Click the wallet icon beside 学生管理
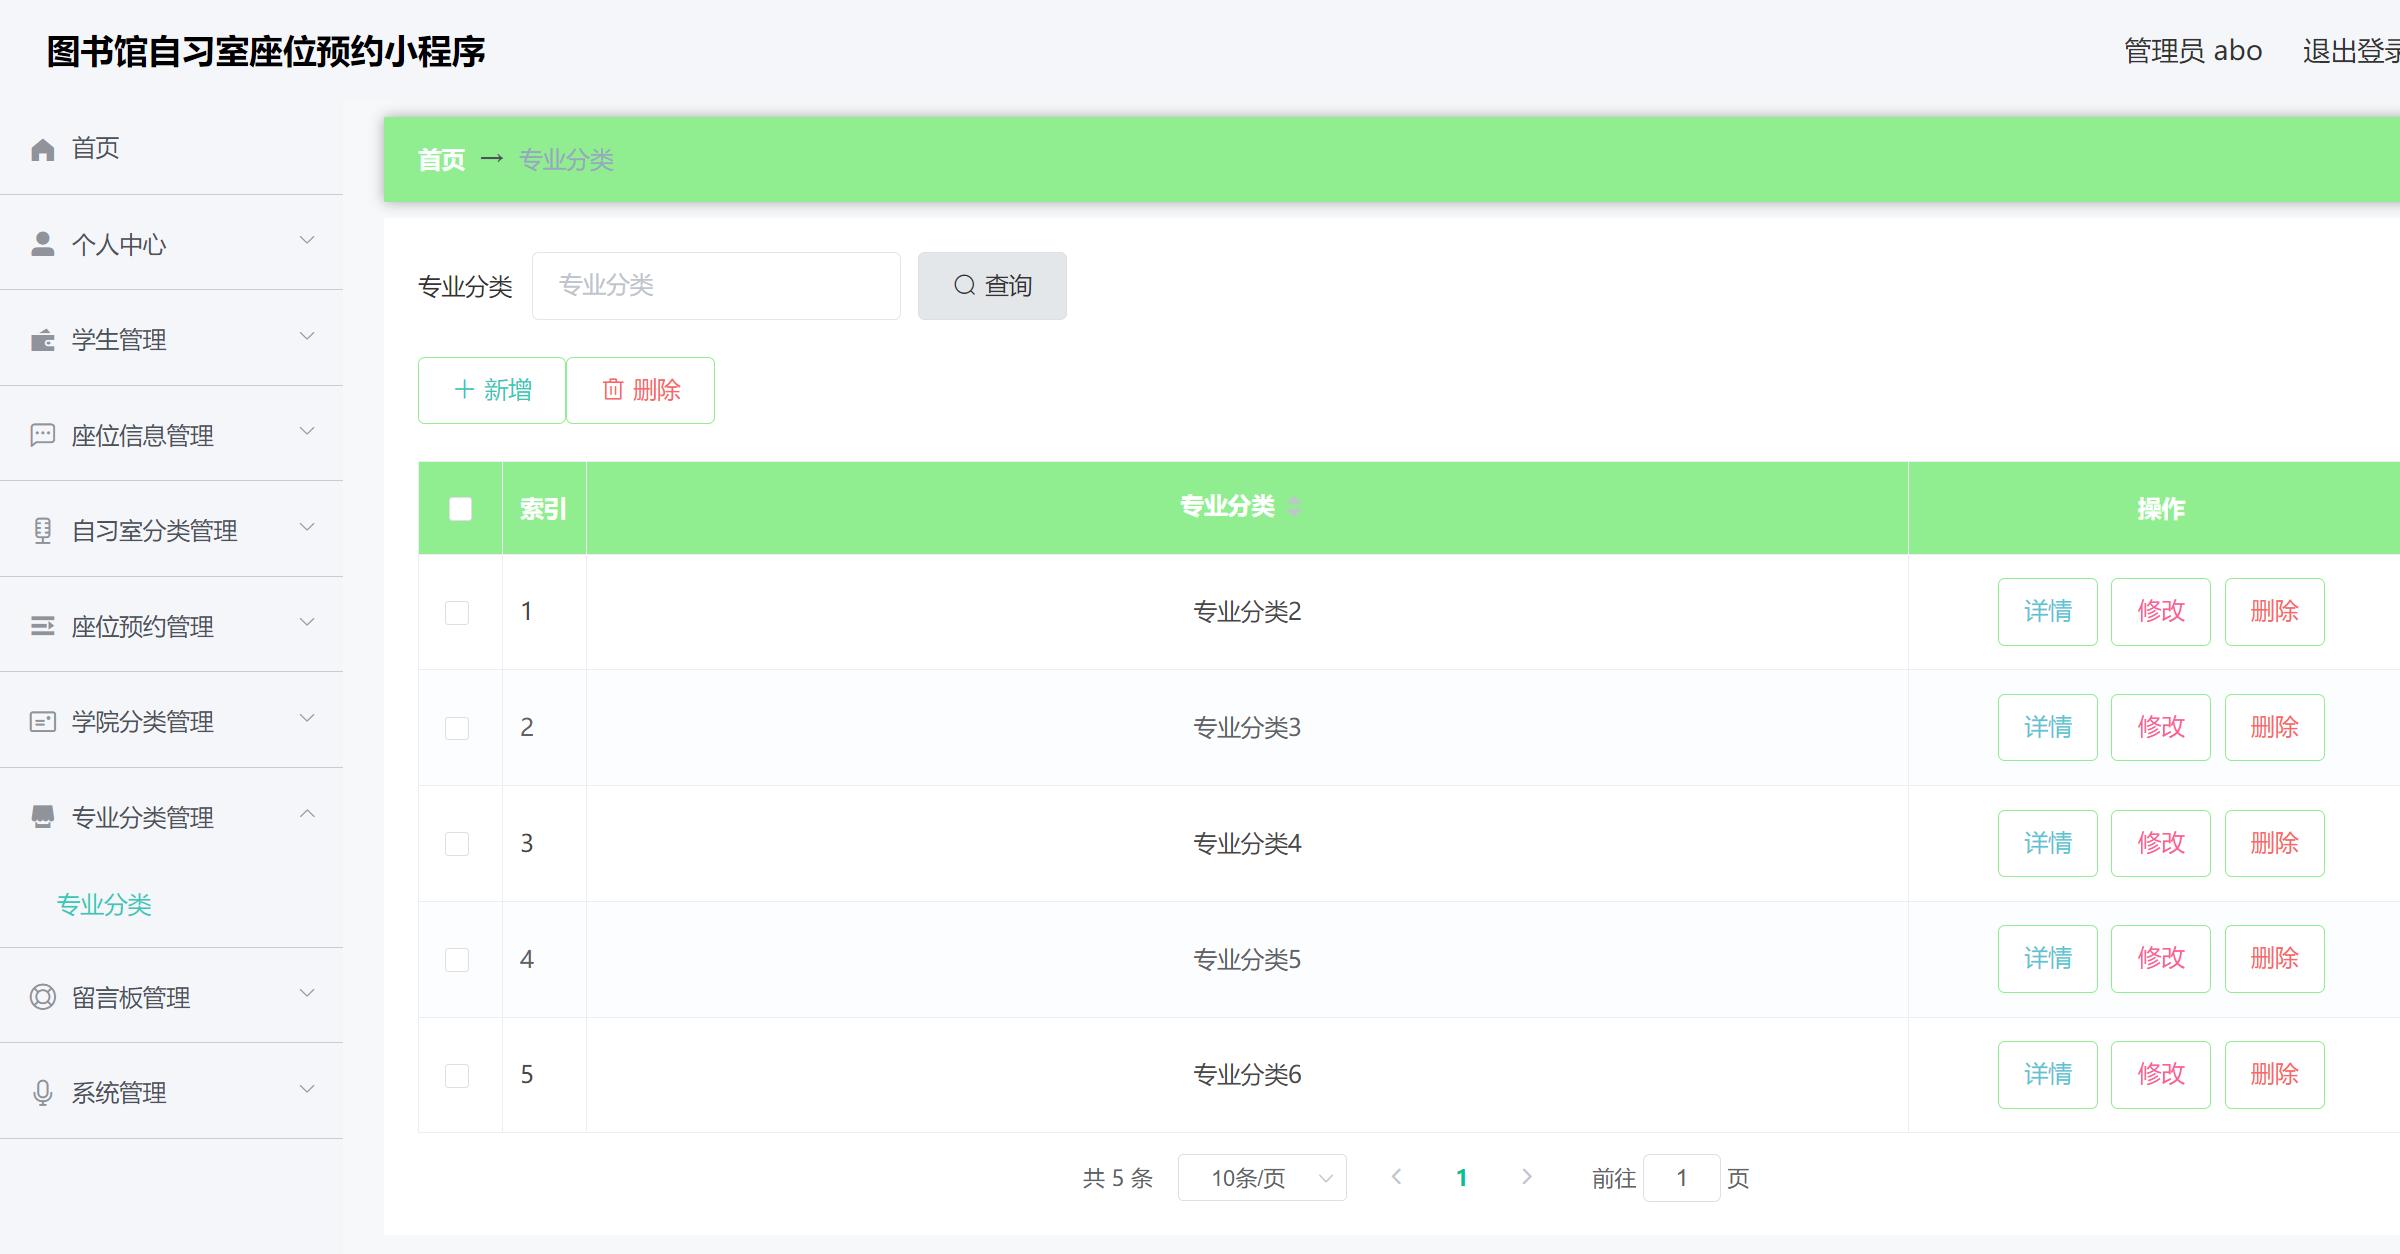Screen dimensions: 2400x1254 point(42,340)
